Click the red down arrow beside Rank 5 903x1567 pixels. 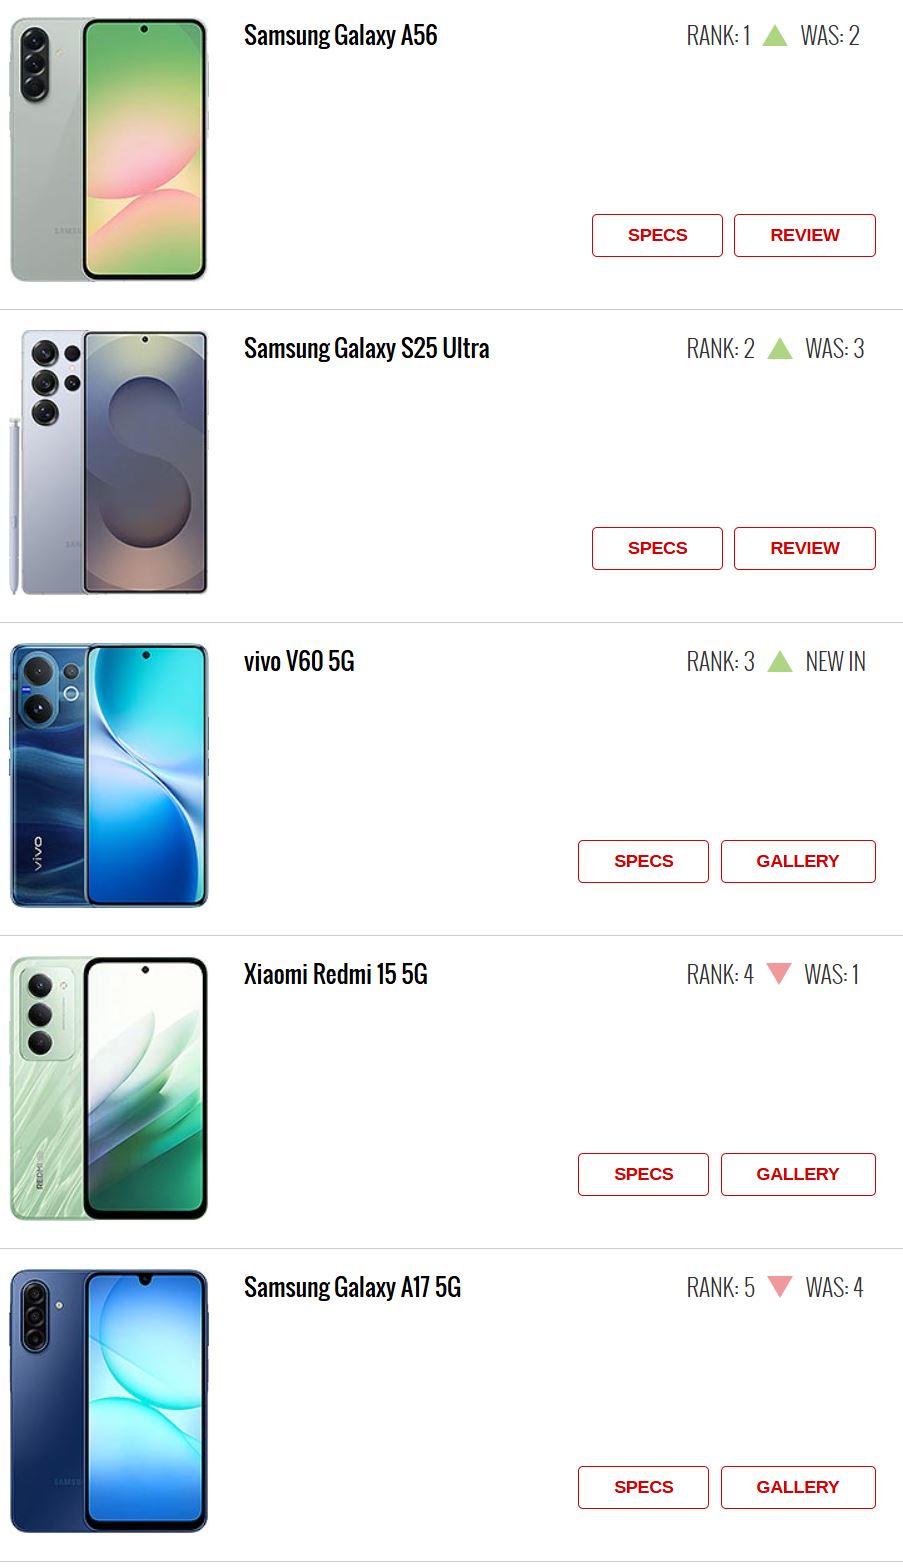780,1287
